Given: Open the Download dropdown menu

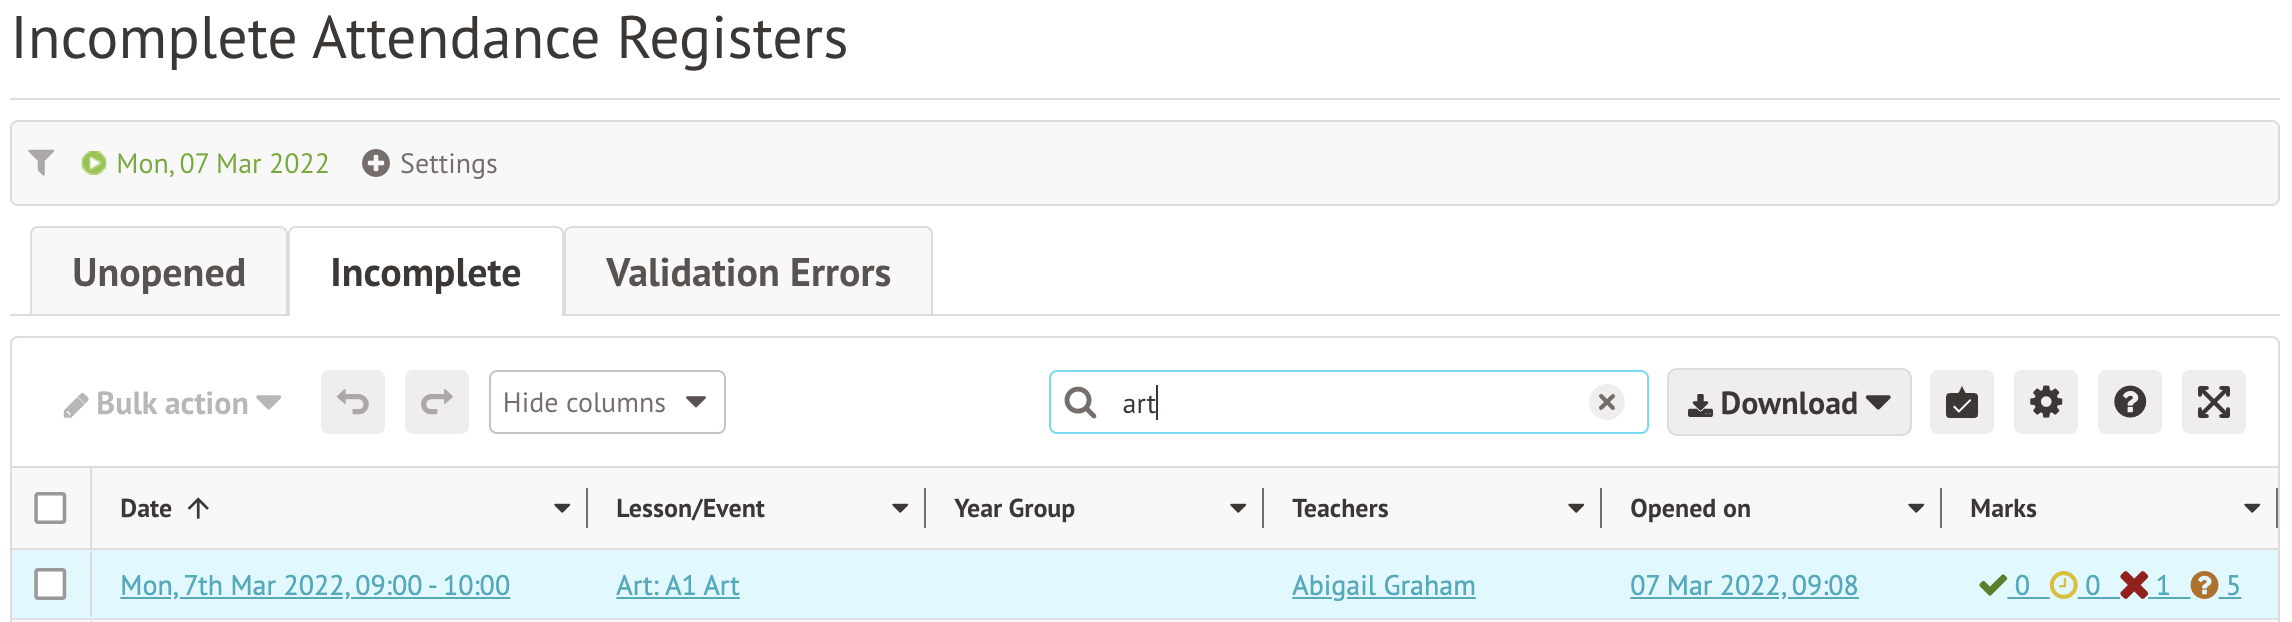Looking at the screenshot, I should pos(1789,403).
